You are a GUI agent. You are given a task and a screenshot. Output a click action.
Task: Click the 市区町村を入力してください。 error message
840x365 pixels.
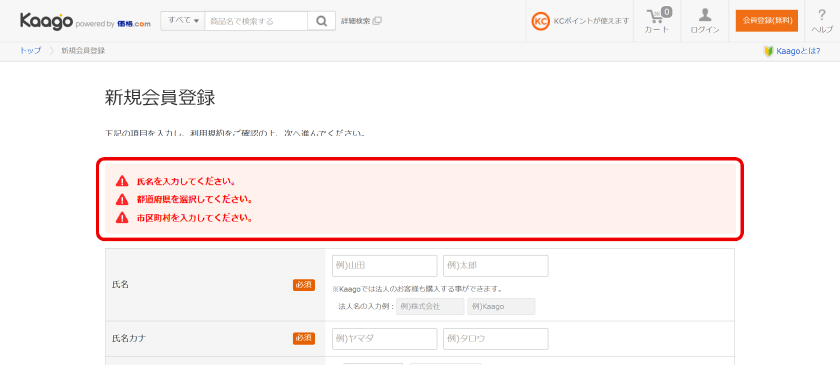[x=194, y=218]
